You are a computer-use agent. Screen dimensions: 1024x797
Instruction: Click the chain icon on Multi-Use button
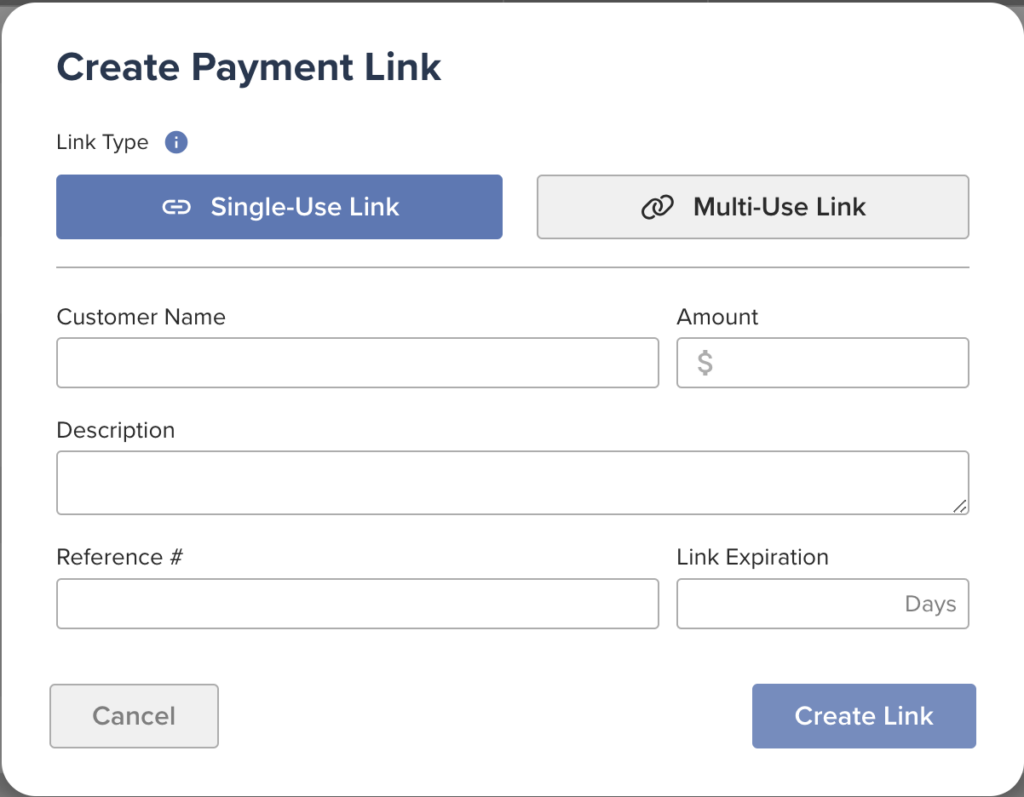click(x=656, y=207)
